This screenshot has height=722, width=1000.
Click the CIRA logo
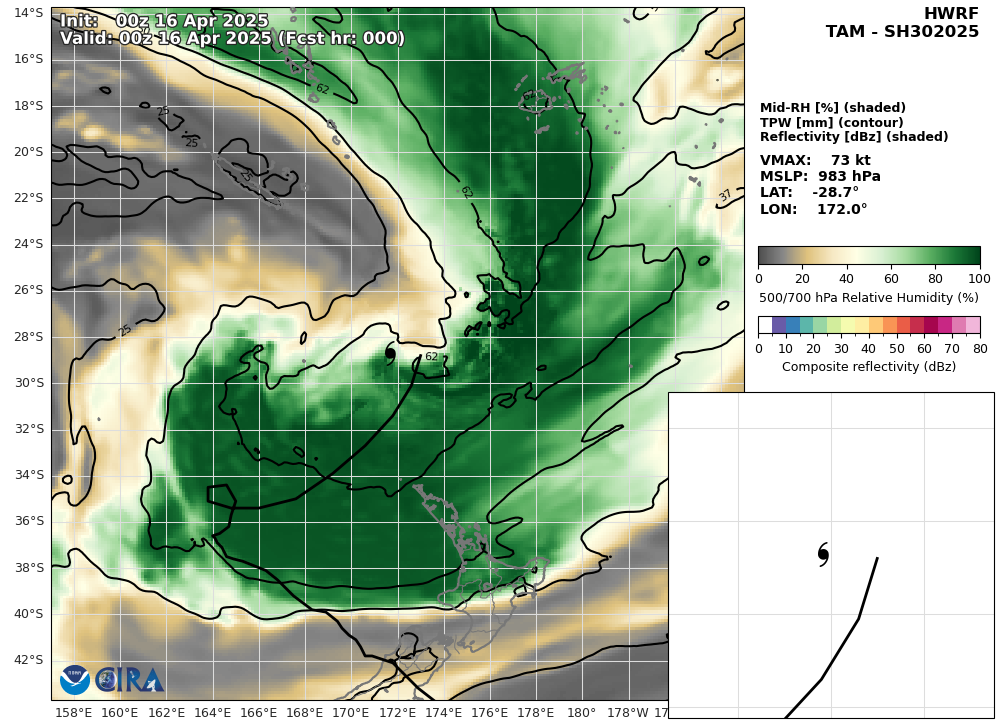[x=129, y=681]
